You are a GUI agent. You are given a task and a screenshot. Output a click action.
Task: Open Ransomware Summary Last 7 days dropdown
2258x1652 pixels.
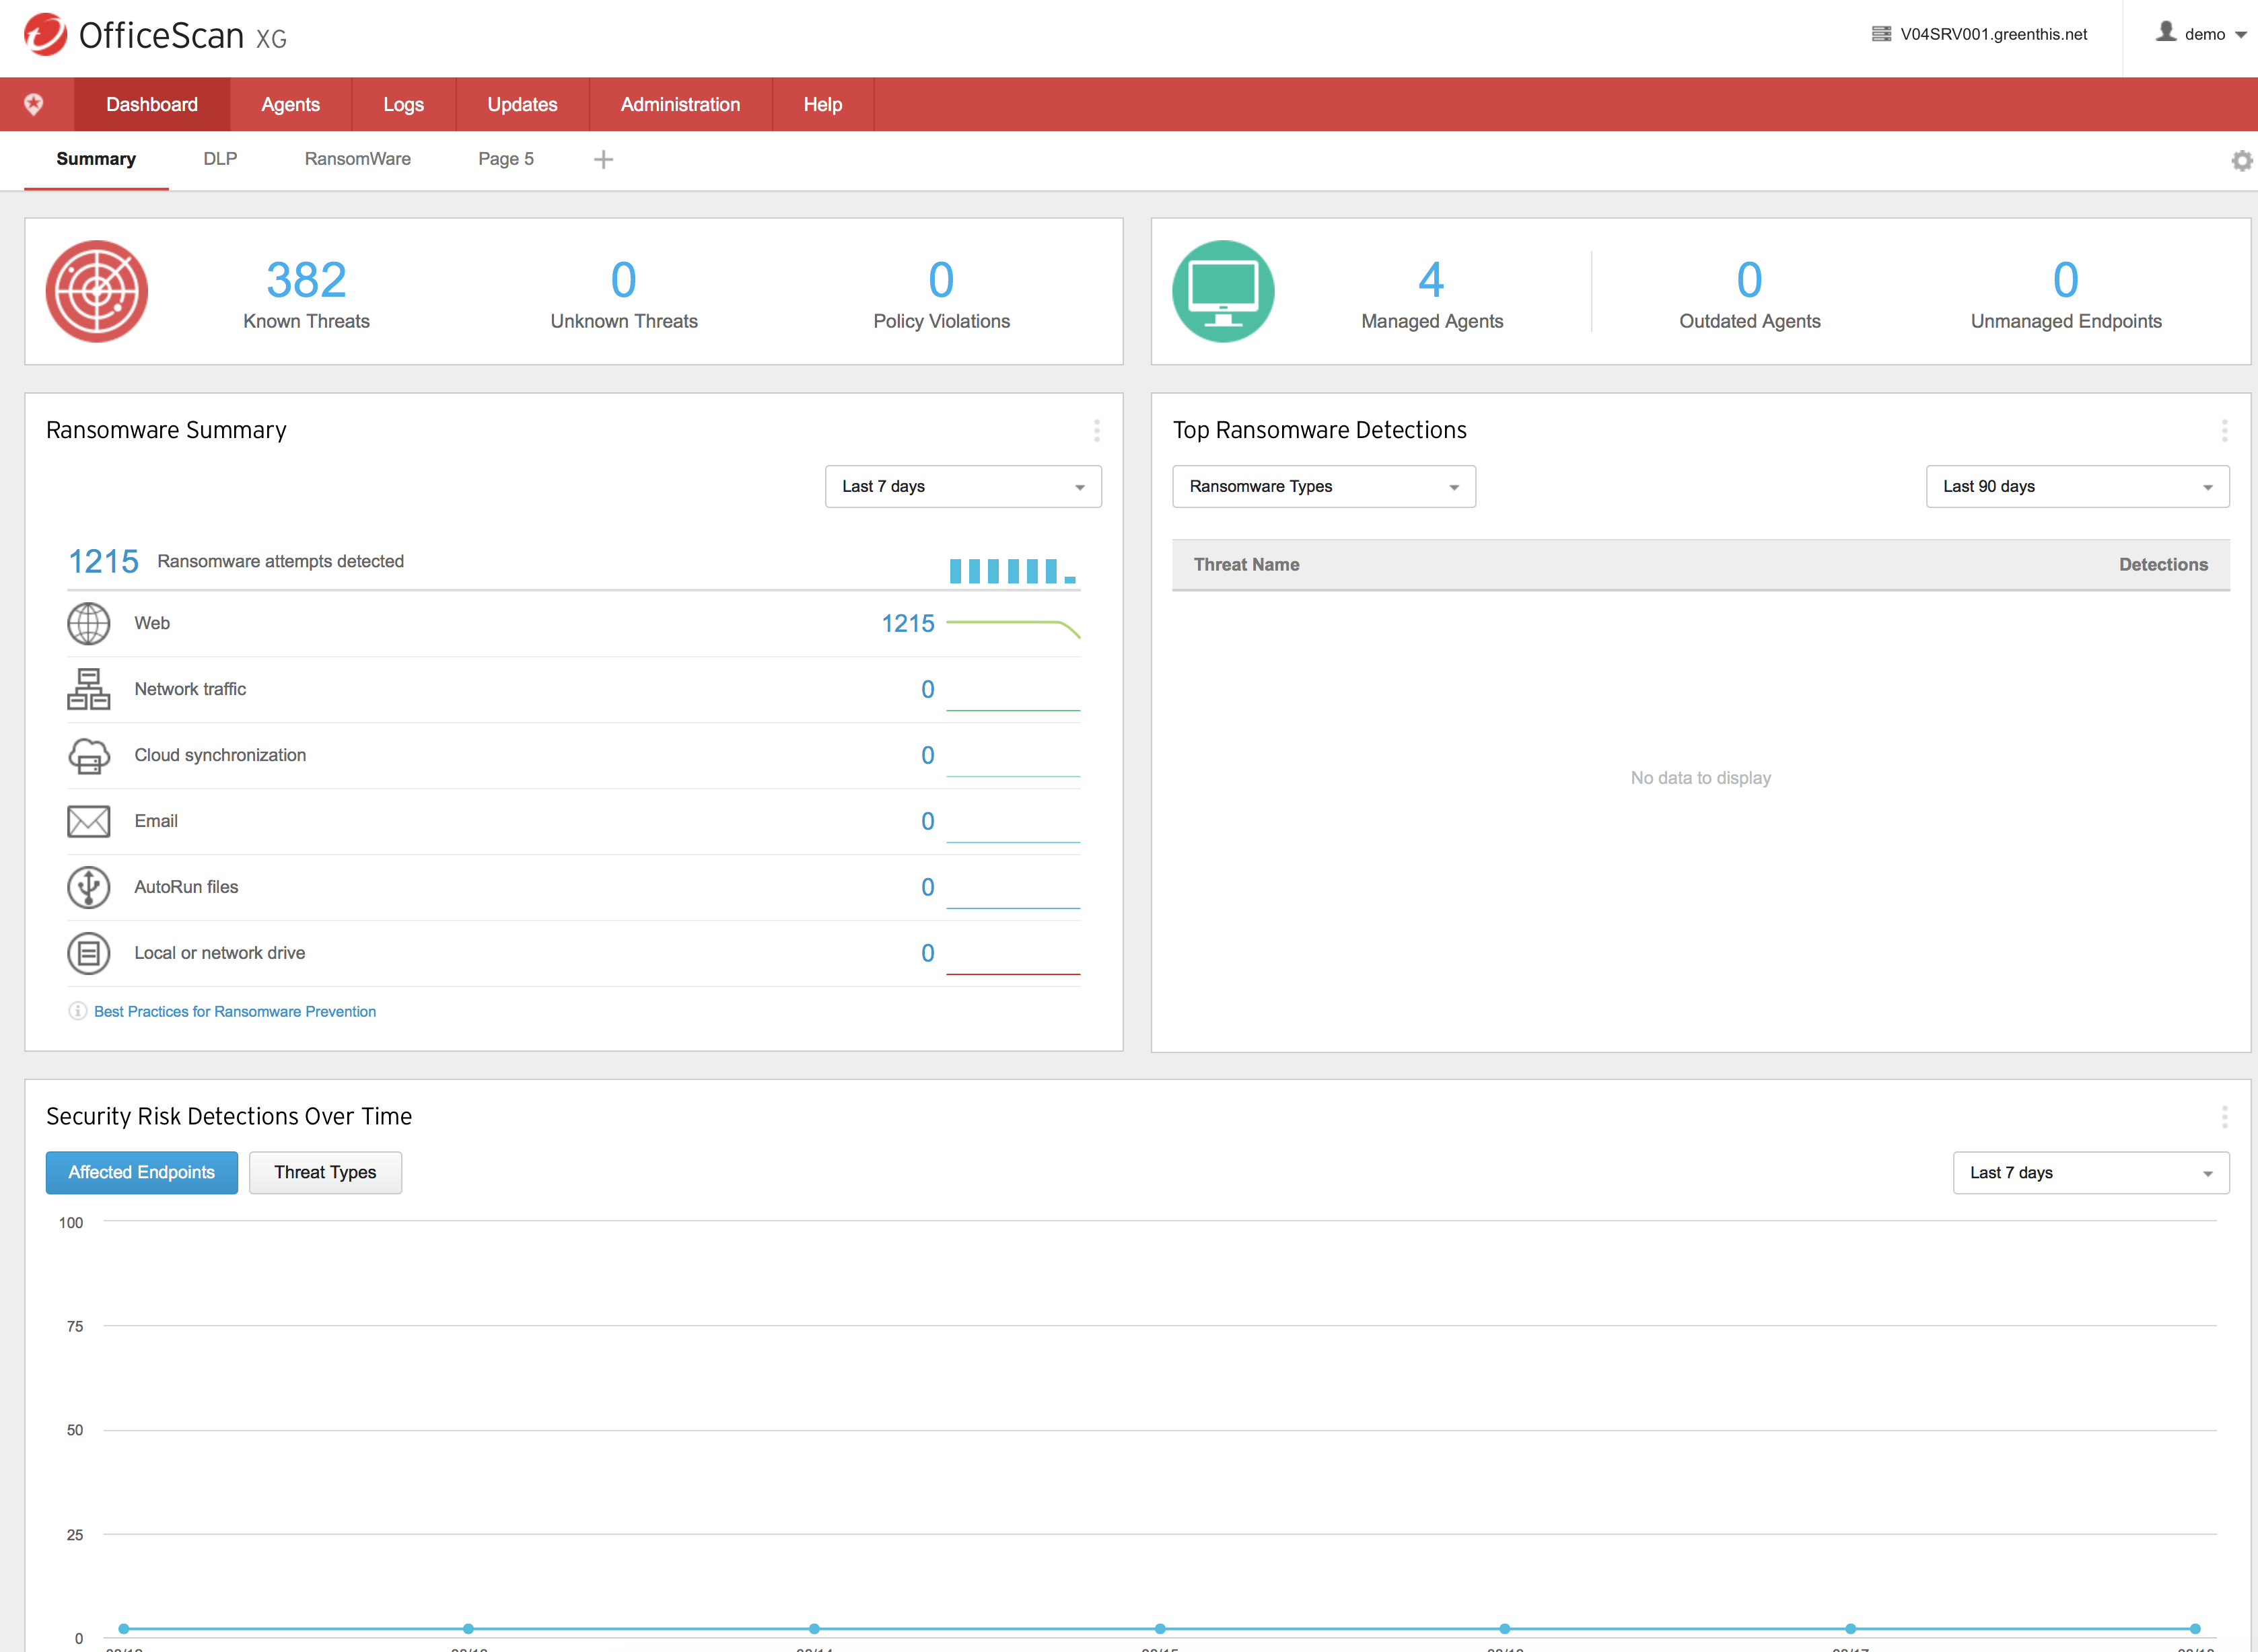click(963, 487)
